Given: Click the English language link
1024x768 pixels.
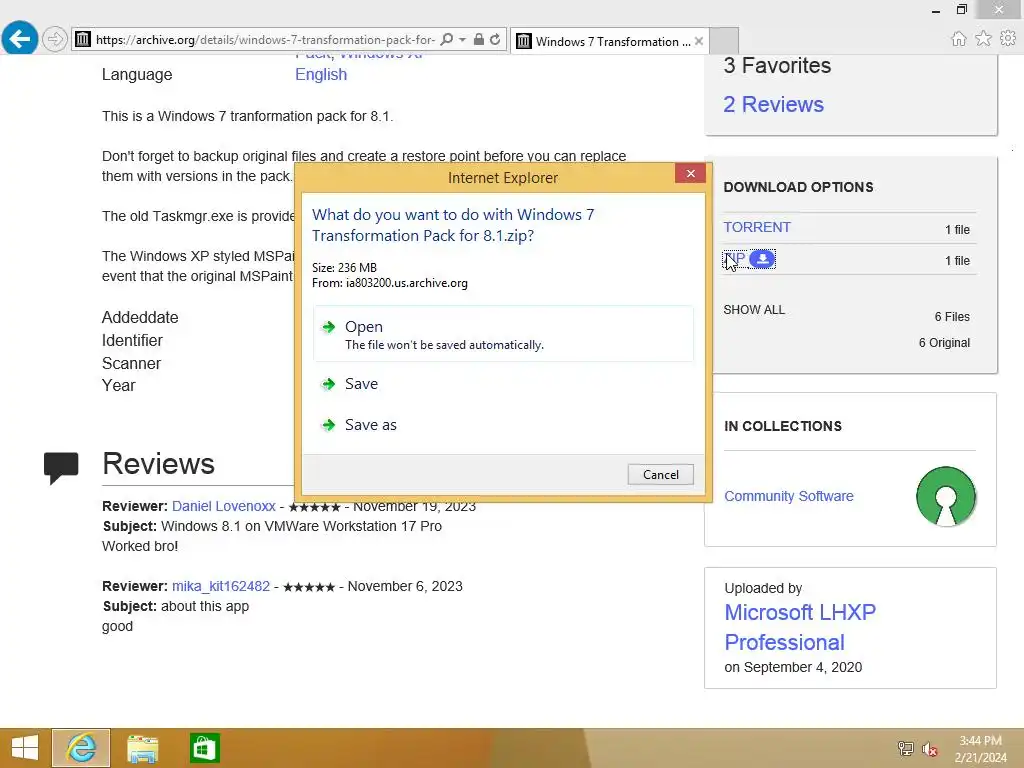Looking at the screenshot, I should (321, 74).
